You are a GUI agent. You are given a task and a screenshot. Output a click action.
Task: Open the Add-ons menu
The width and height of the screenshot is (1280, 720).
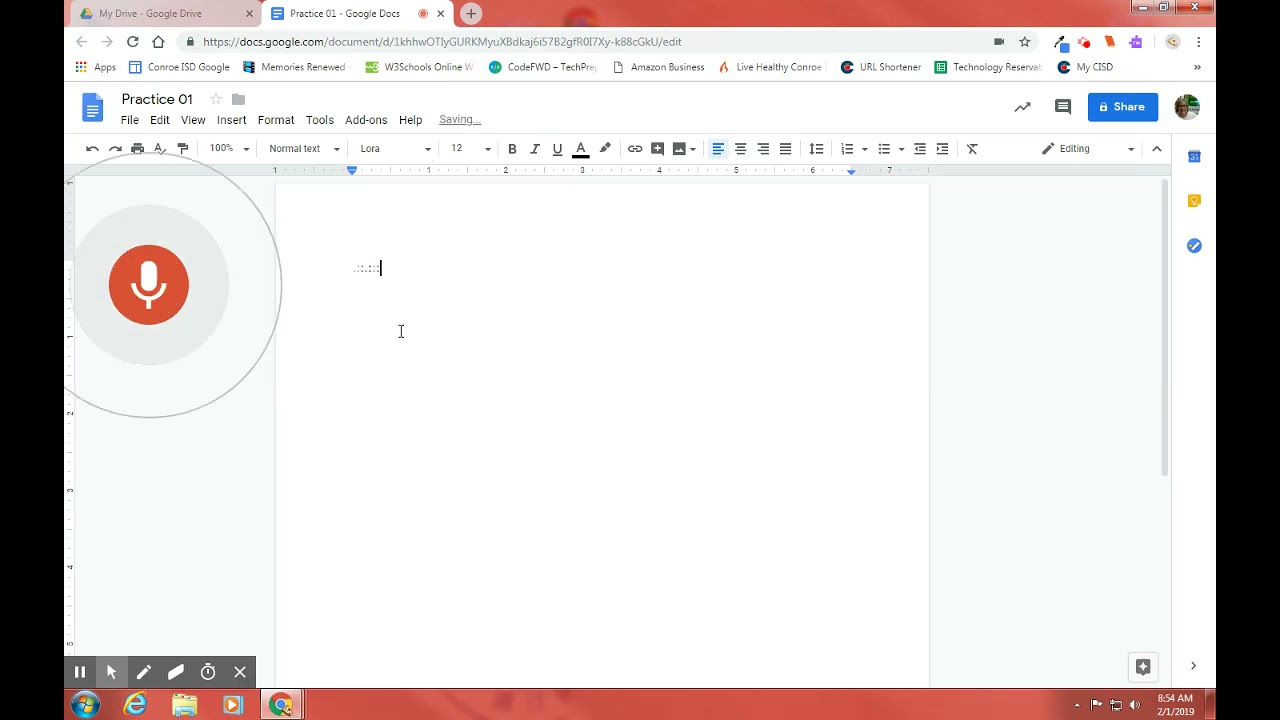tap(366, 120)
